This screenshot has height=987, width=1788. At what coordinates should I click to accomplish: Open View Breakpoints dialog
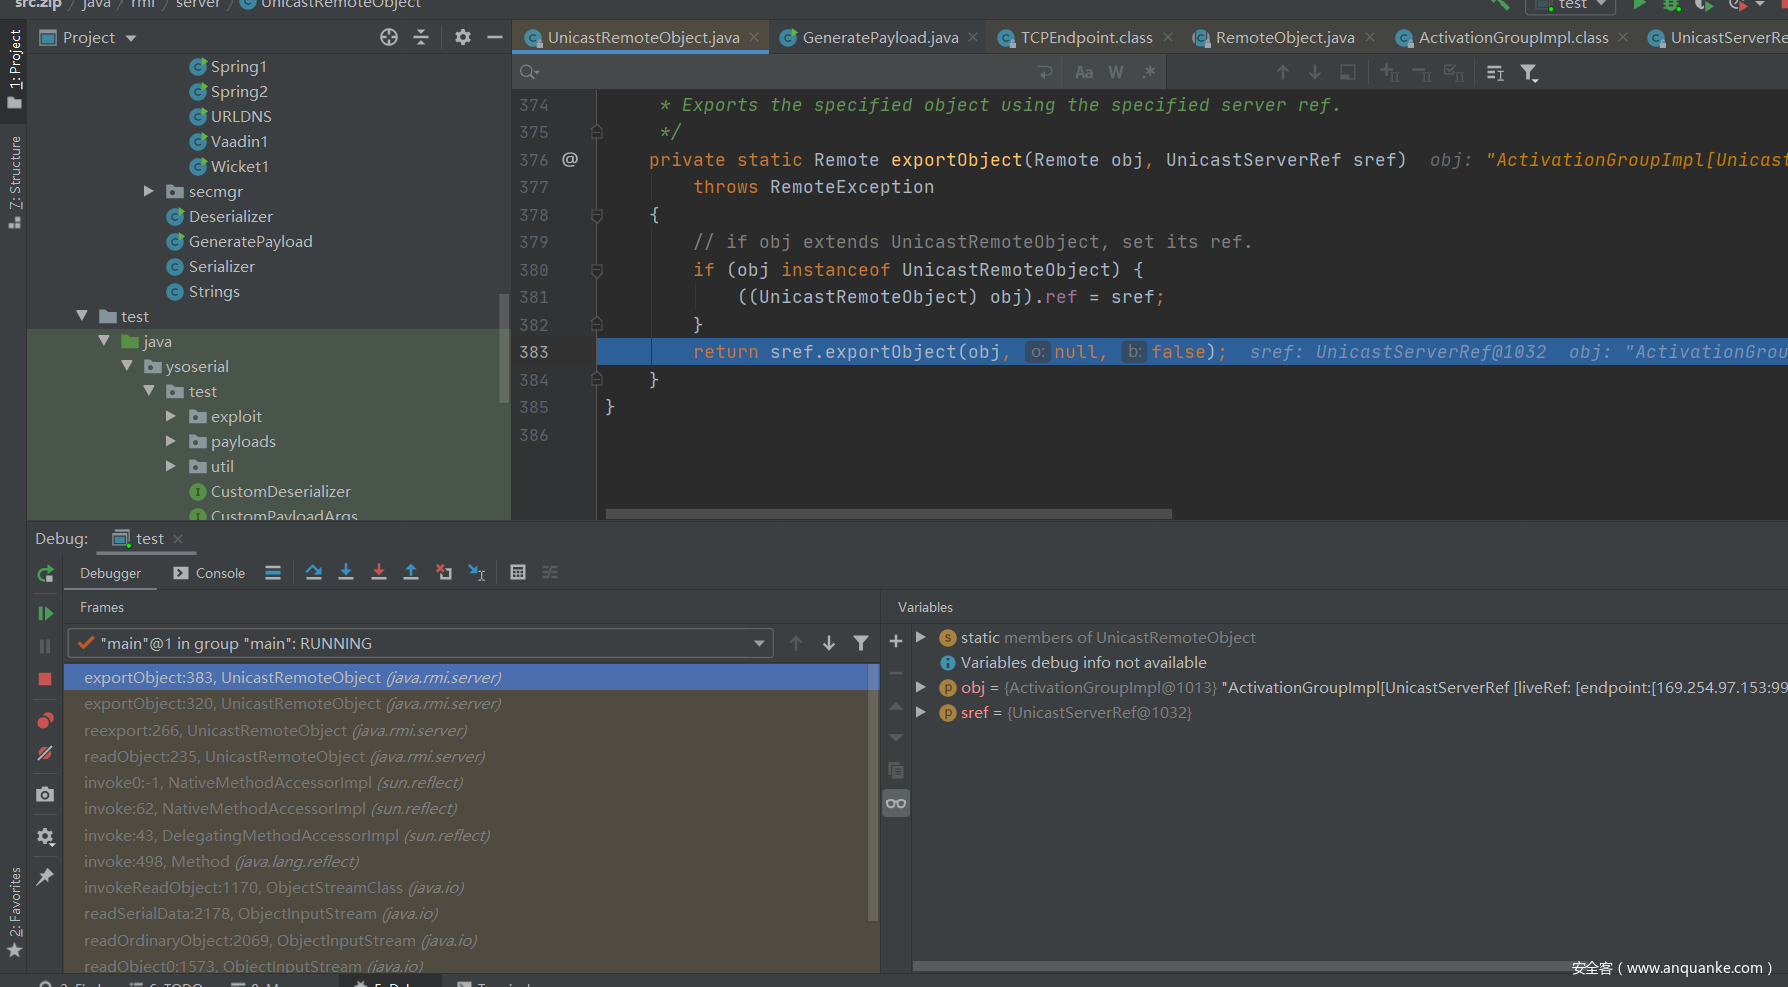(45, 721)
